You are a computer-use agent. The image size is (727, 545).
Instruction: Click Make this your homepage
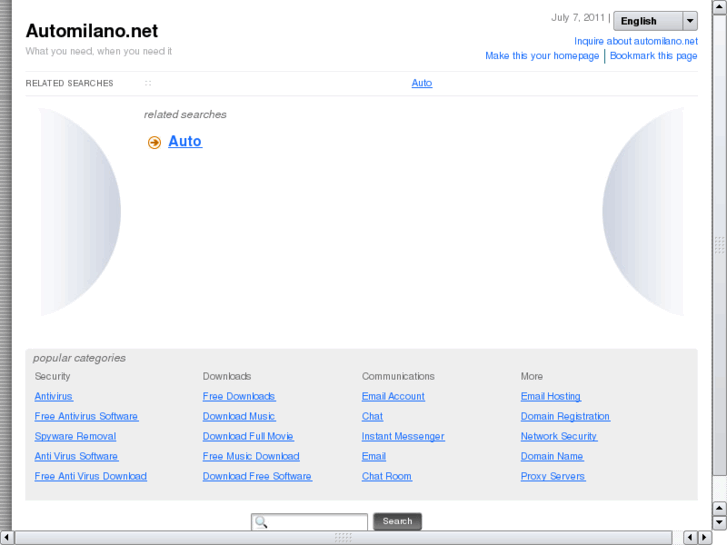[x=542, y=56]
